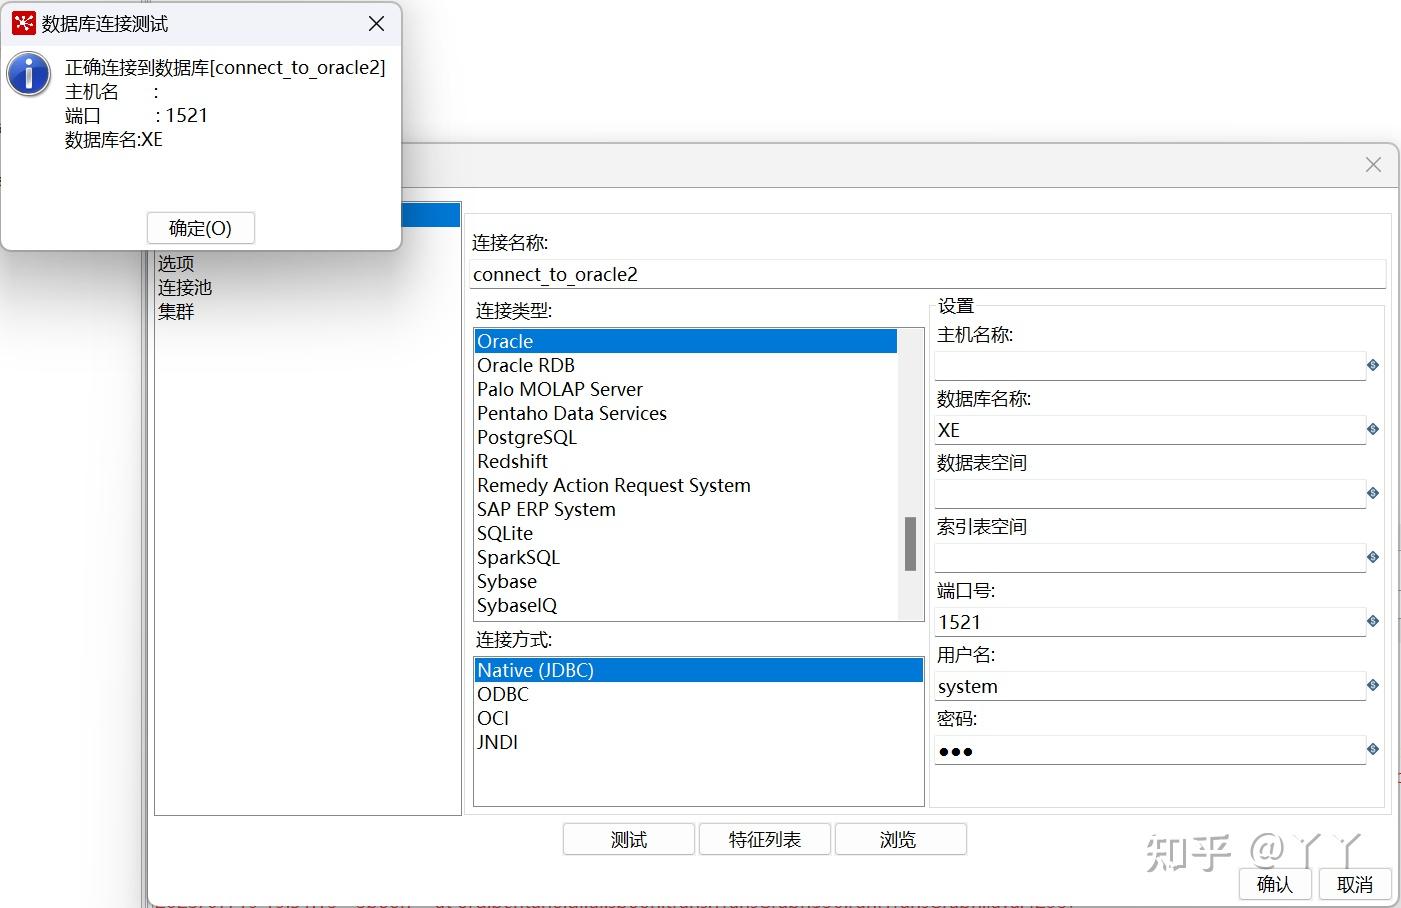Click variable icon beside database name field
The image size is (1401, 908).
point(1373,429)
